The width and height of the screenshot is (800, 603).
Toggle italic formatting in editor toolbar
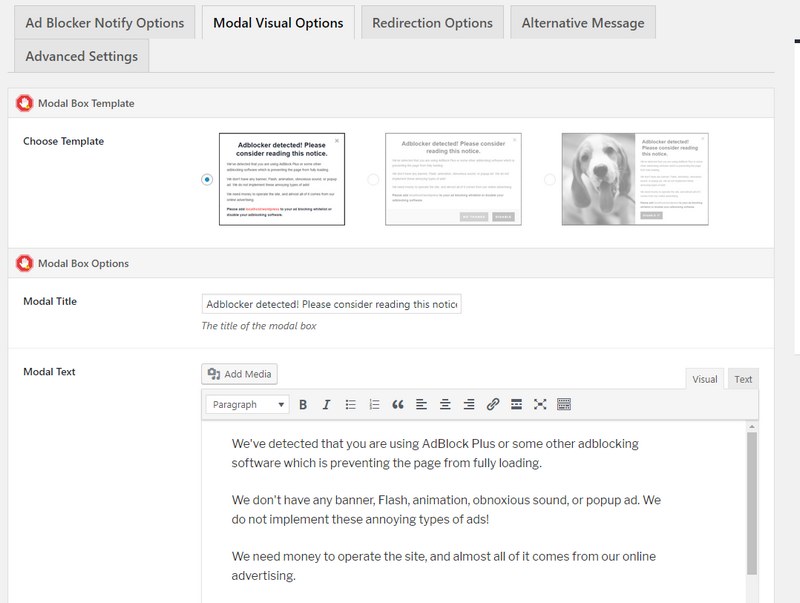tap(327, 405)
